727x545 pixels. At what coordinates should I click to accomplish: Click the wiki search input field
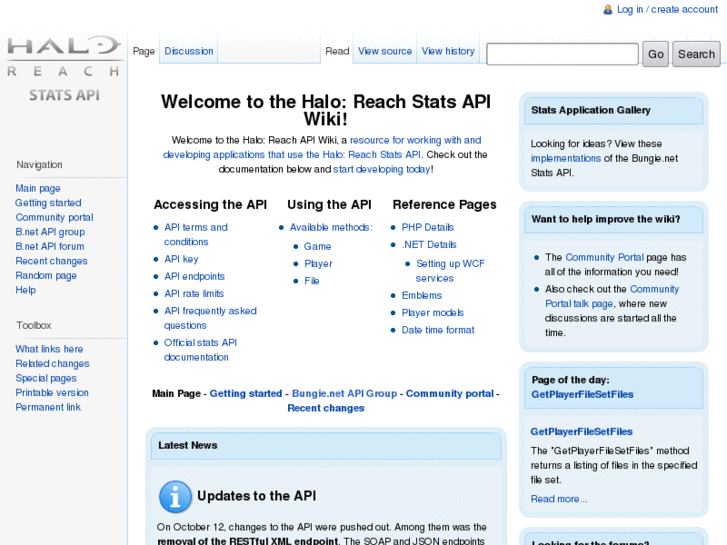click(x=562, y=54)
